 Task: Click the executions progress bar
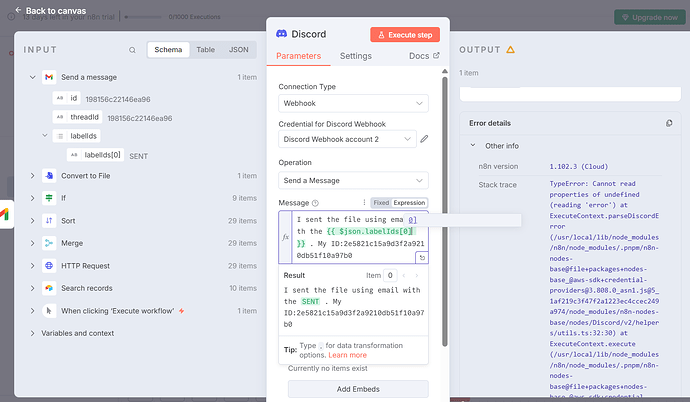tap(143, 17)
